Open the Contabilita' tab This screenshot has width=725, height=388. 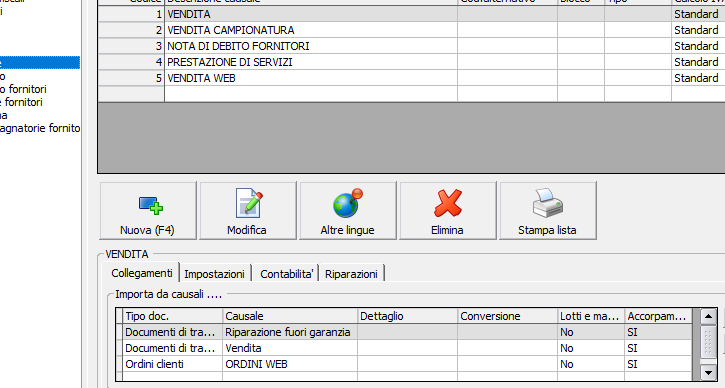click(287, 274)
